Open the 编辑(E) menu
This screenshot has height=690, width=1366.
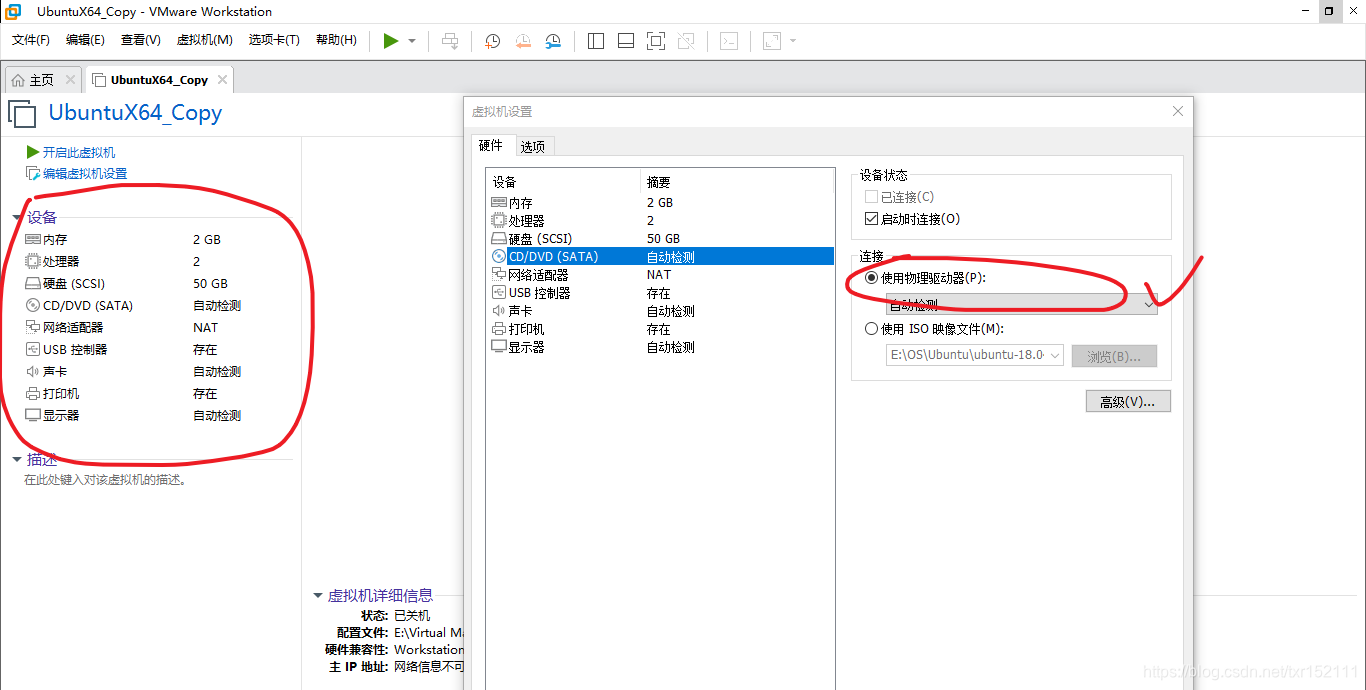[x=85, y=40]
